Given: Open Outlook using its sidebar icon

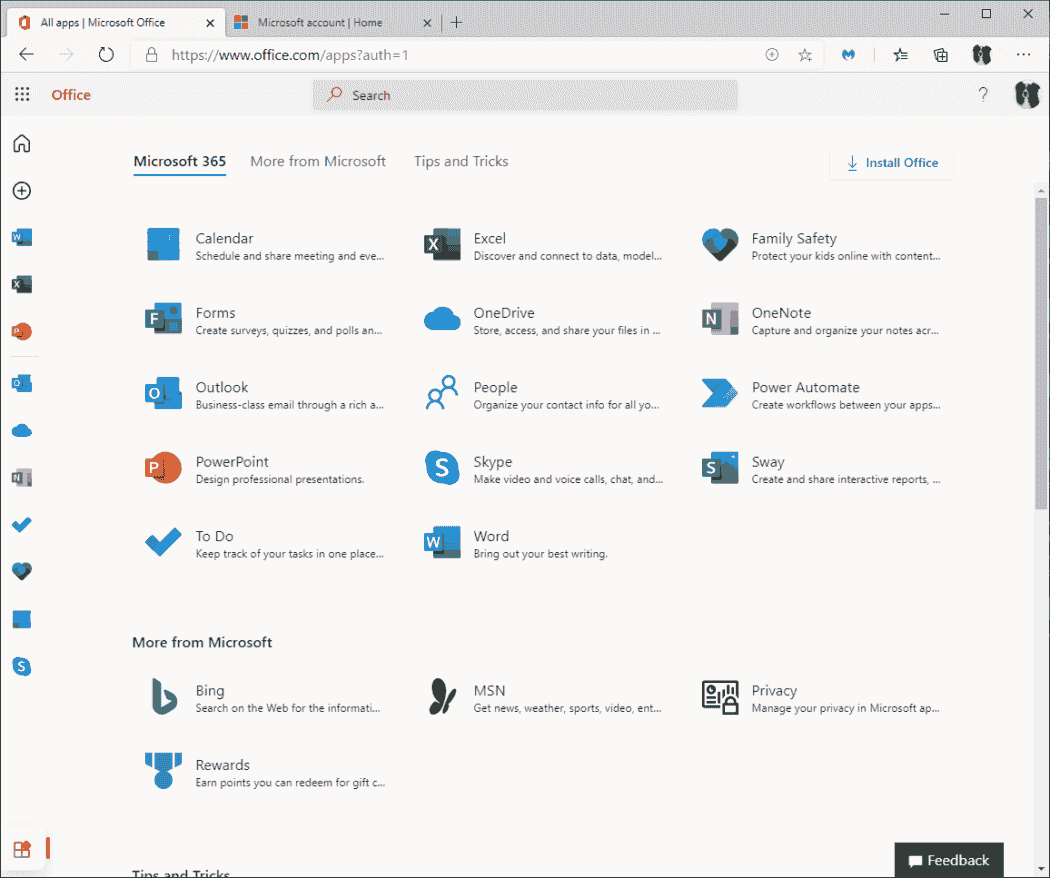Looking at the screenshot, I should [x=21, y=383].
